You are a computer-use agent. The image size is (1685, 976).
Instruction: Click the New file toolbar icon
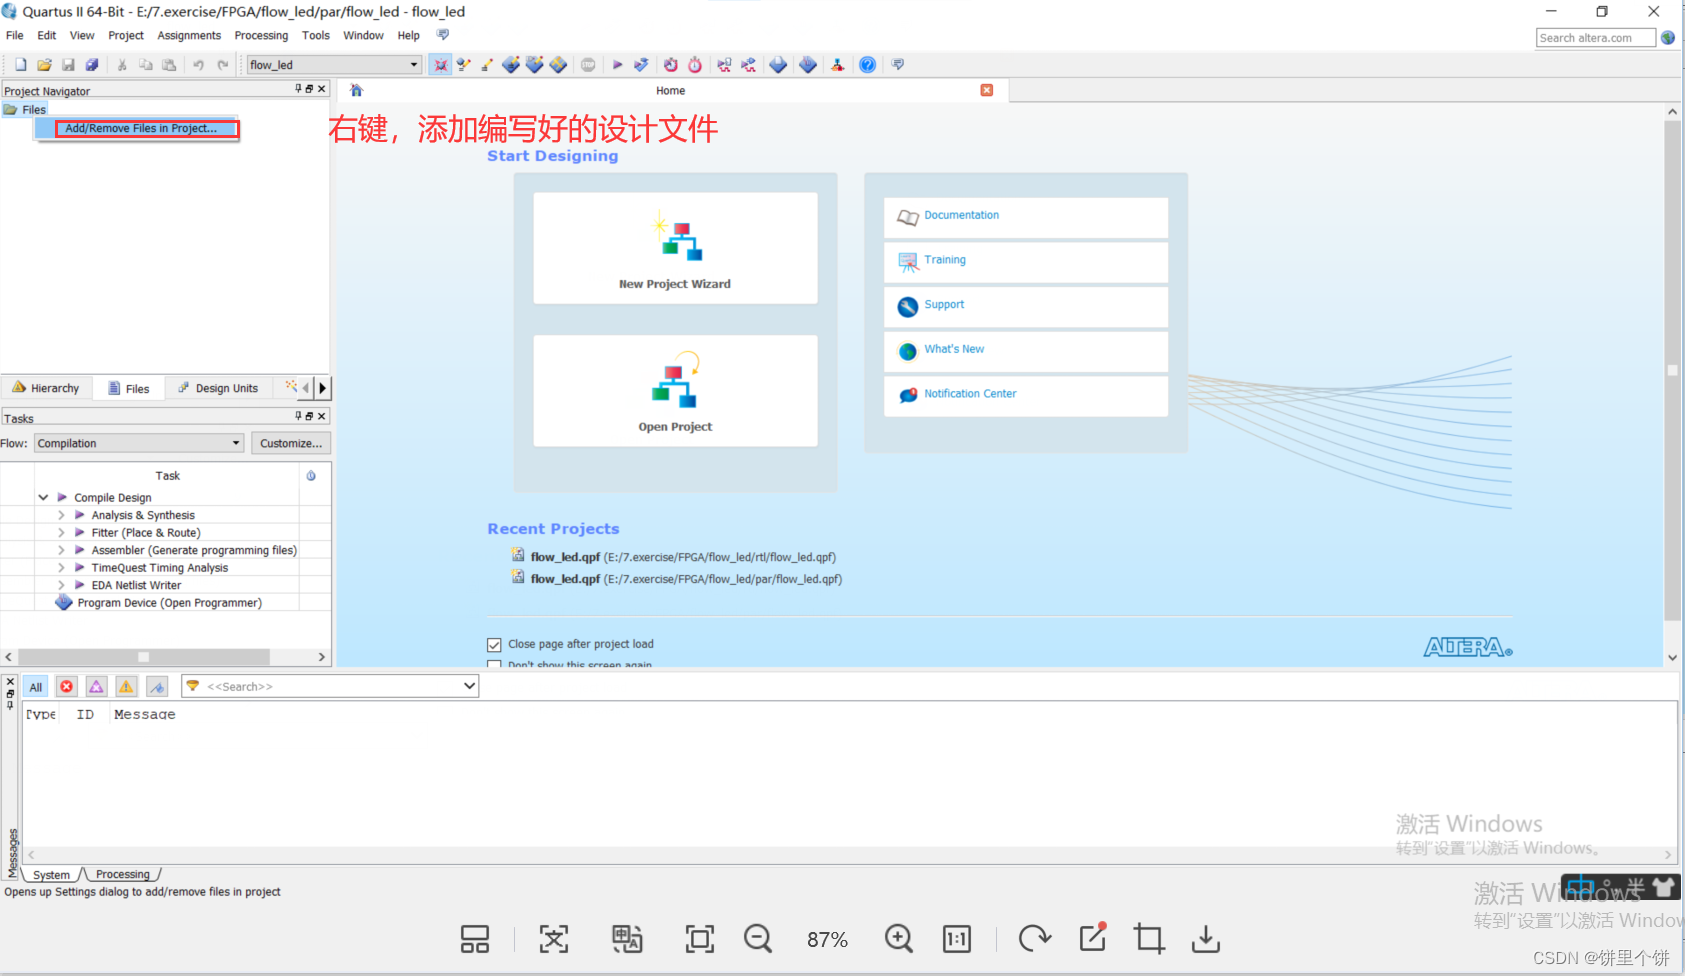(20, 65)
